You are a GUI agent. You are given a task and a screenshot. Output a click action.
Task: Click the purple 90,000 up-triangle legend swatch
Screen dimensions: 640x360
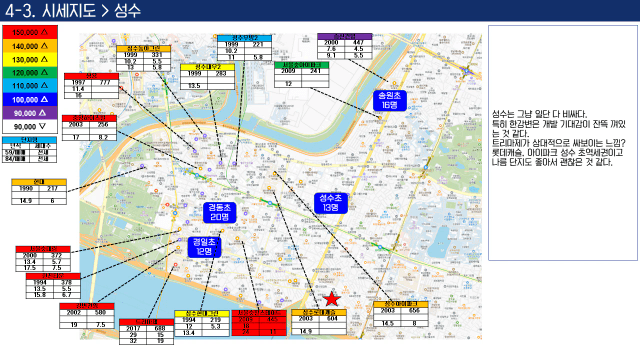pos(30,113)
